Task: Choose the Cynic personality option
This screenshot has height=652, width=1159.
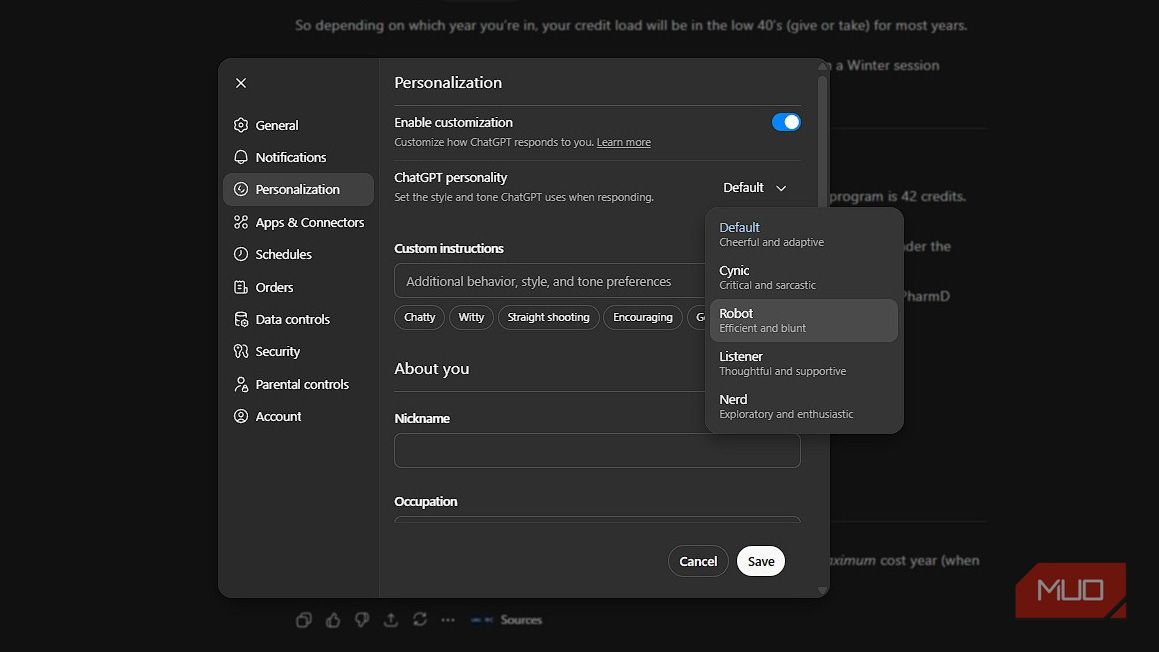Action: click(x=803, y=277)
